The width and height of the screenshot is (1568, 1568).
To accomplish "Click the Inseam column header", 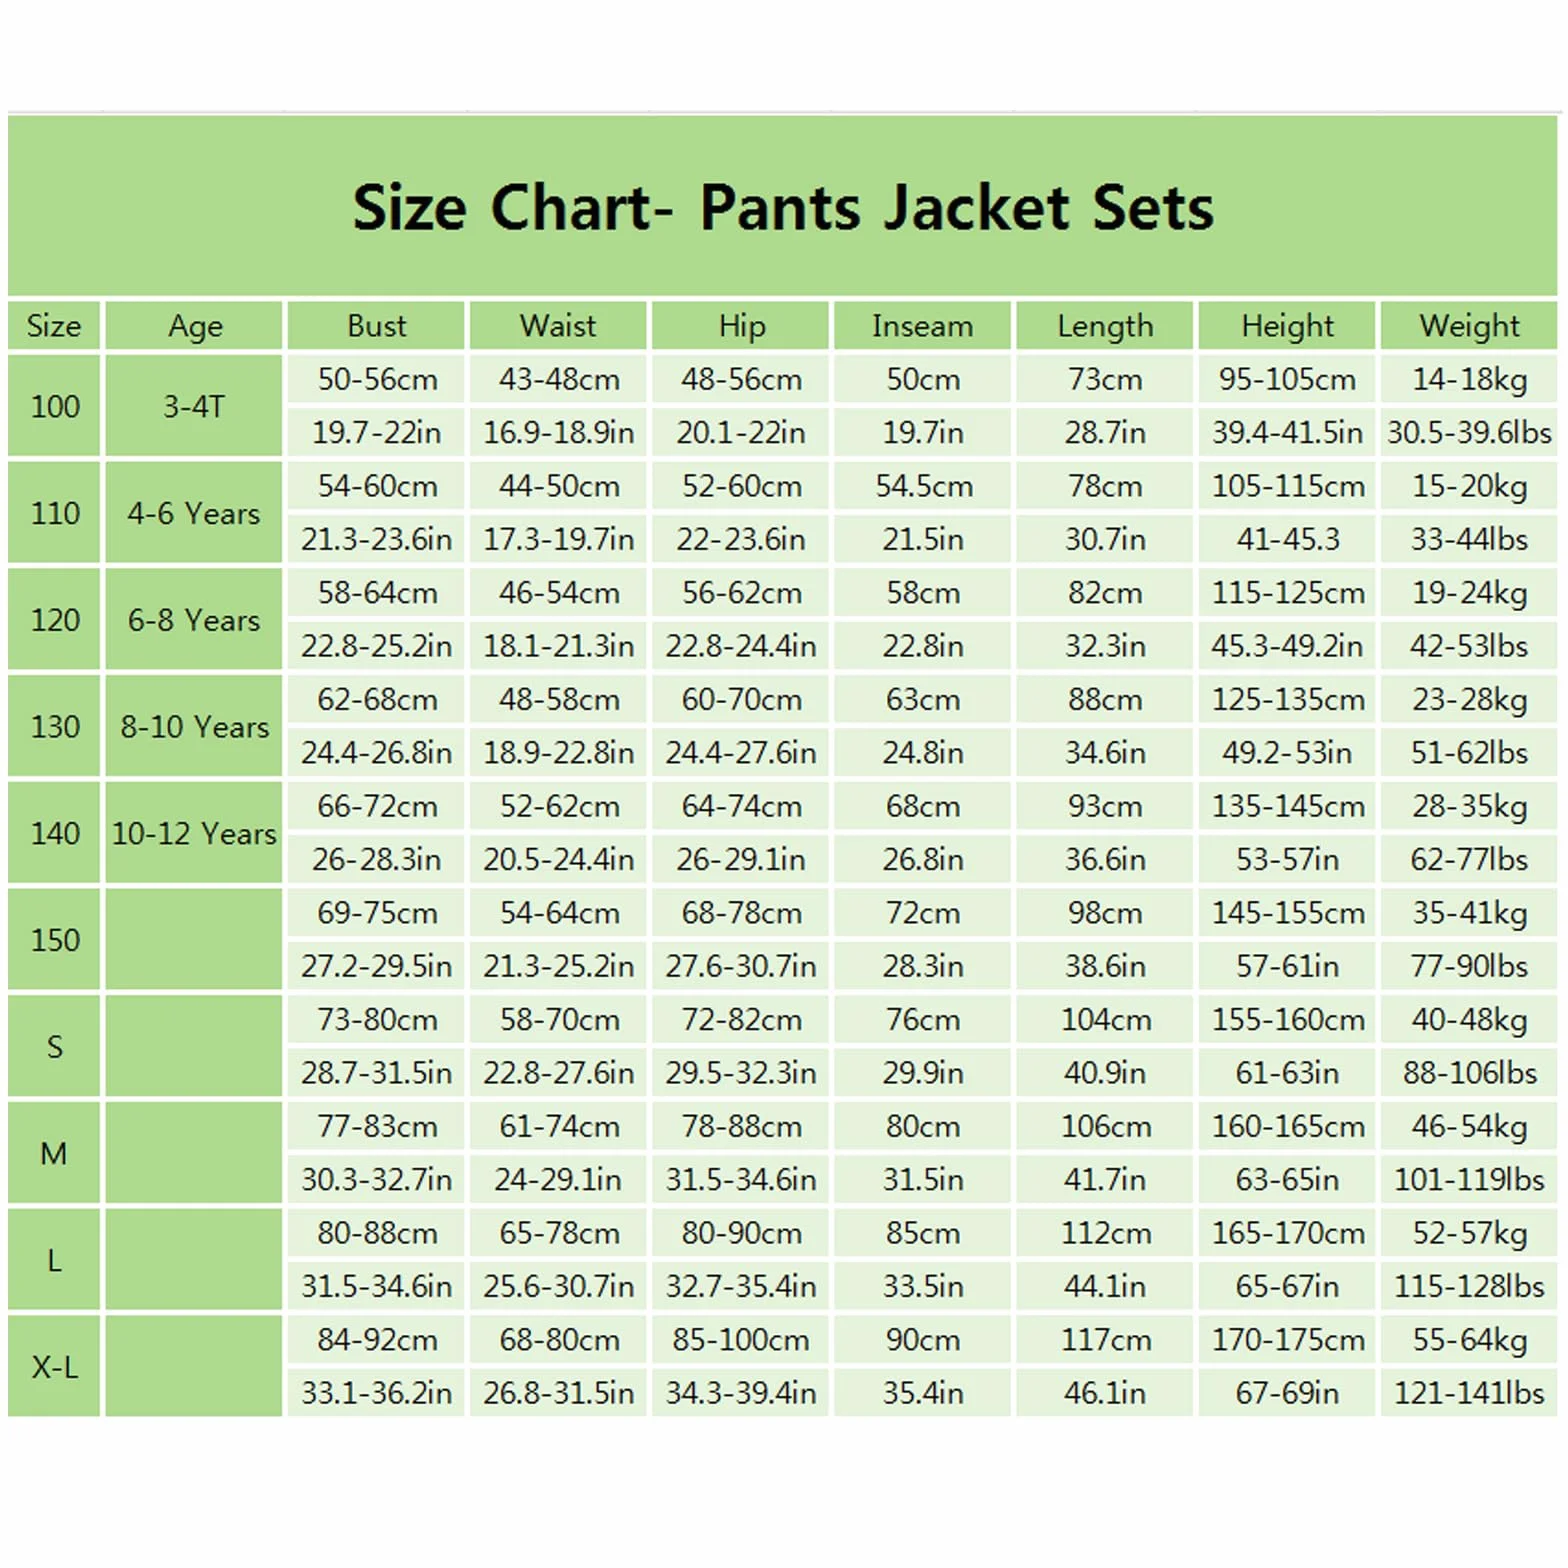I will click(922, 325).
